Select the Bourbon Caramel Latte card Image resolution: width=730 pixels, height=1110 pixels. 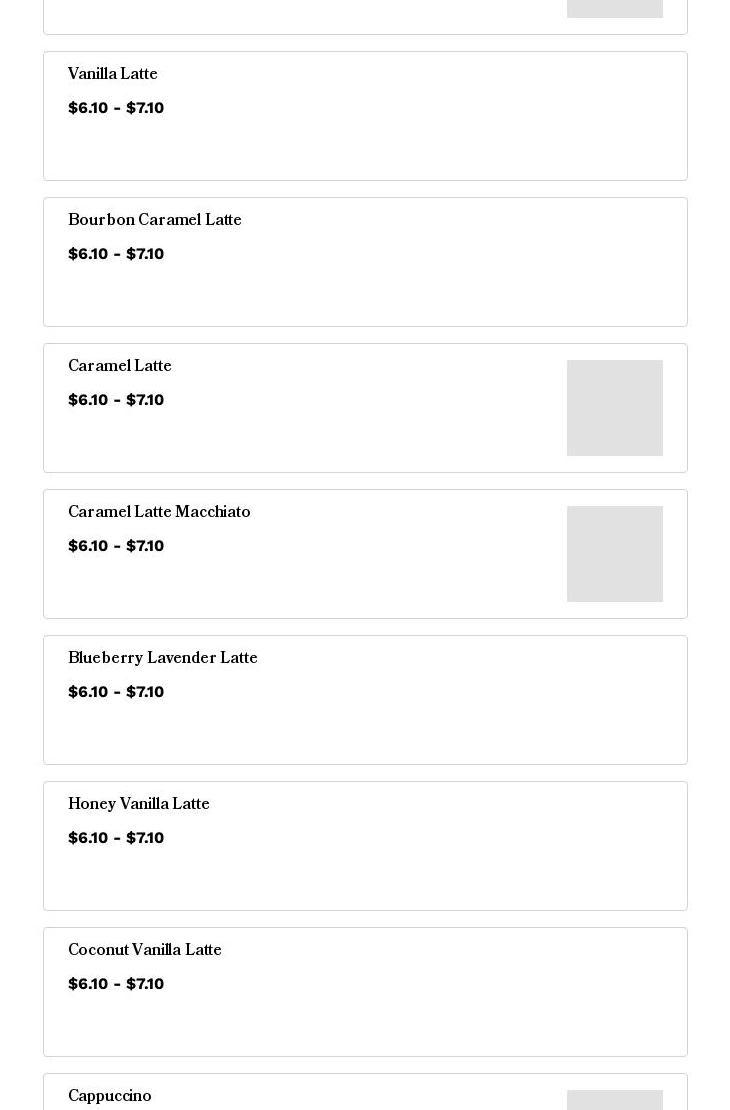(365, 262)
